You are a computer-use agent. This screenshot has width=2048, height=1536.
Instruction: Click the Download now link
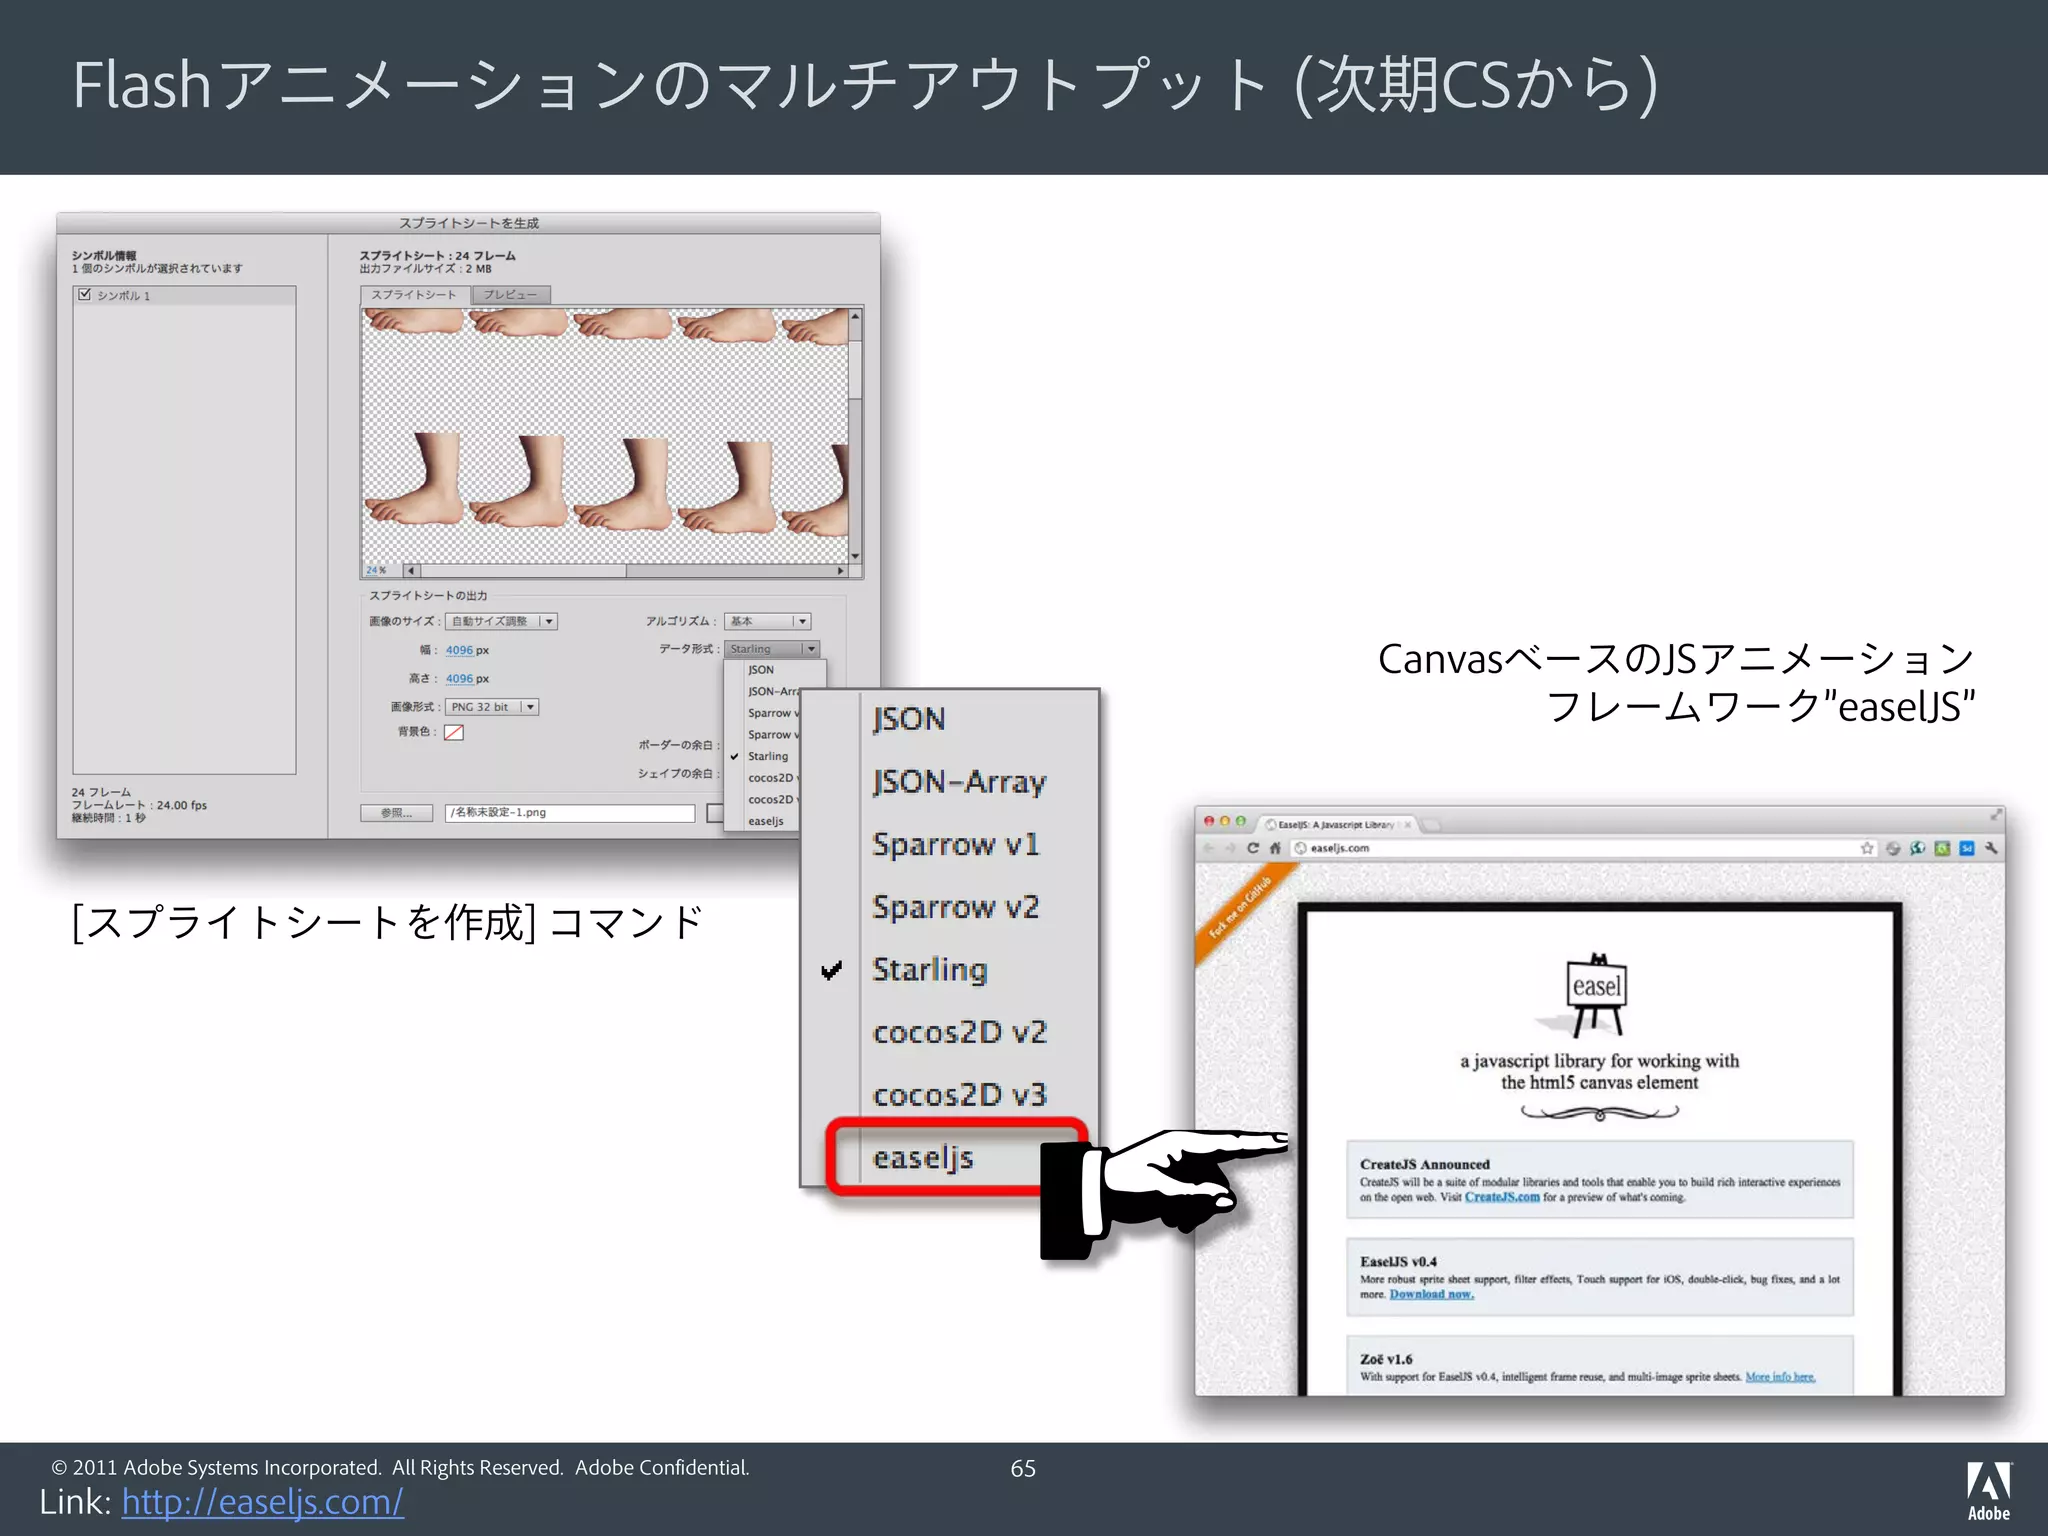tap(1431, 1294)
